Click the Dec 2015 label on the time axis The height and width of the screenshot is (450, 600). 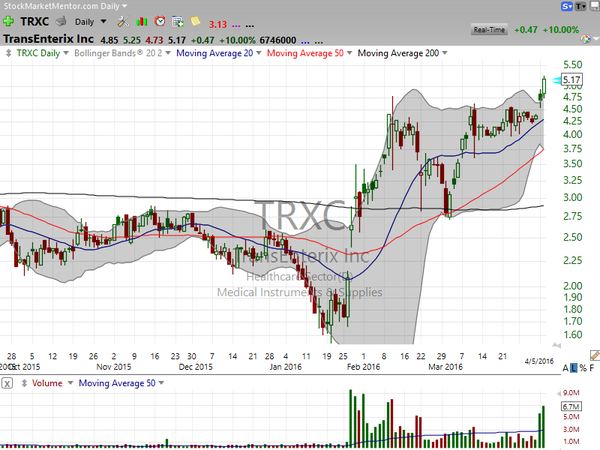pyautogui.click(x=196, y=367)
